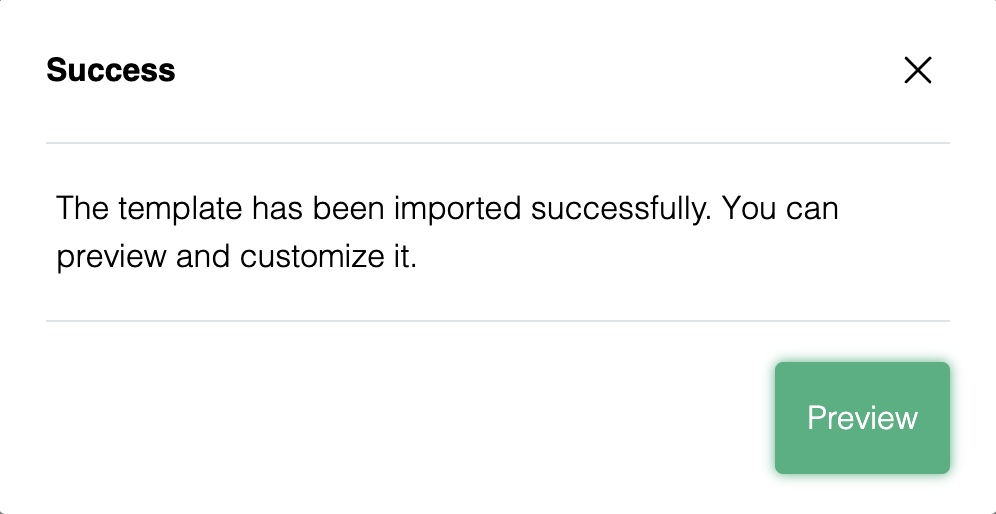Click the word 'template' in the message
The image size is (996, 514).
click(180, 209)
